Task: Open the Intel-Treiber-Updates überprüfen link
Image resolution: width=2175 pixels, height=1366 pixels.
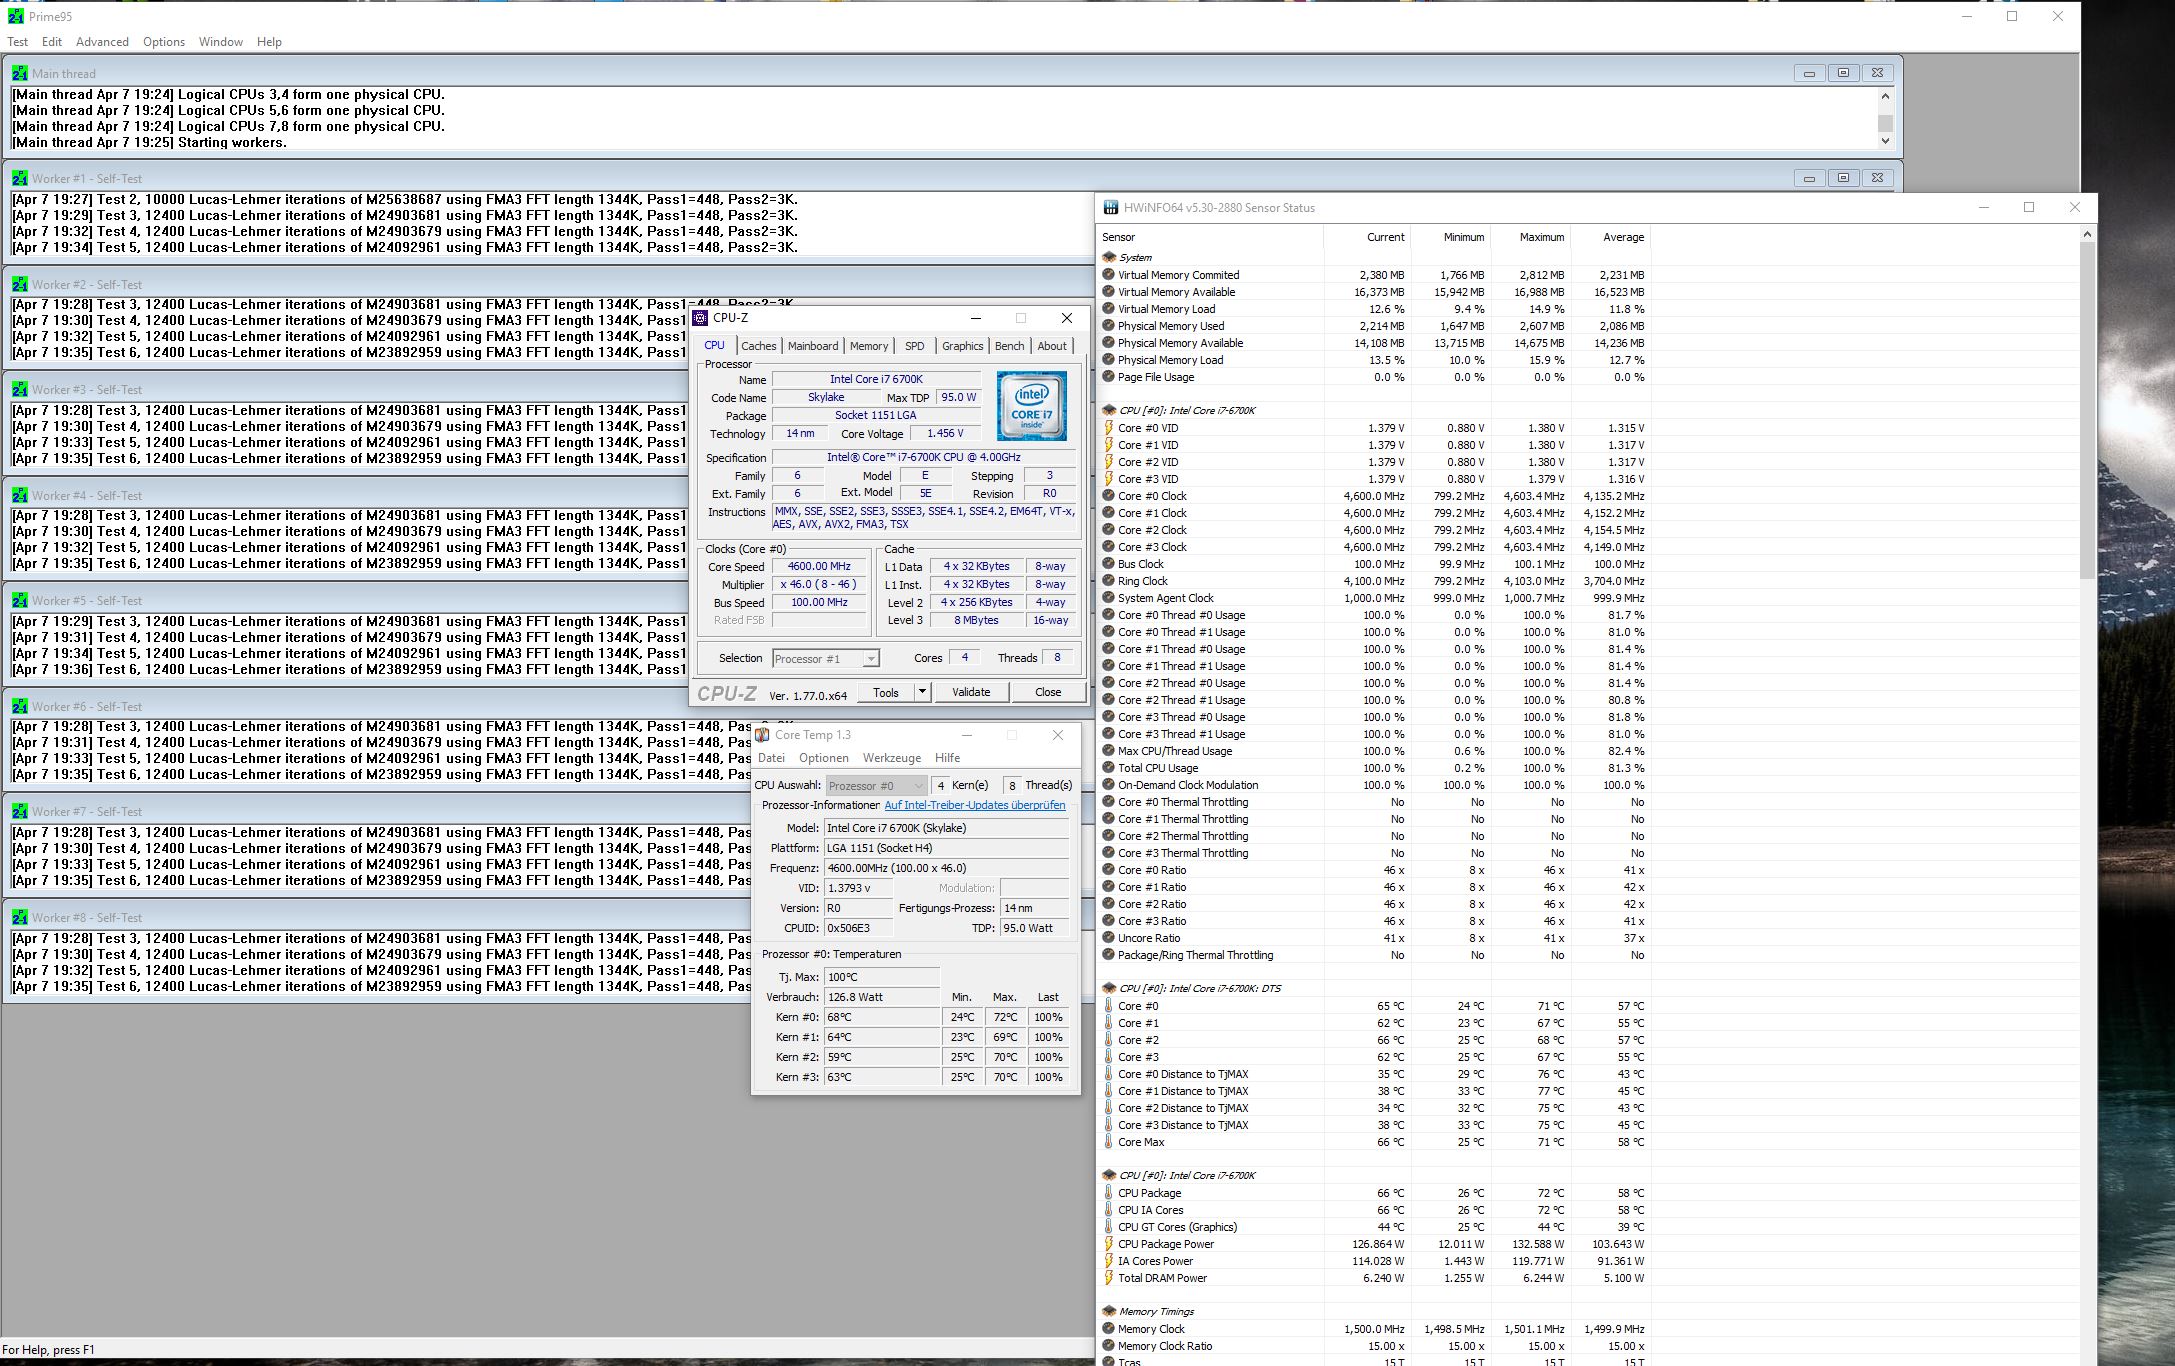Action: [x=975, y=805]
